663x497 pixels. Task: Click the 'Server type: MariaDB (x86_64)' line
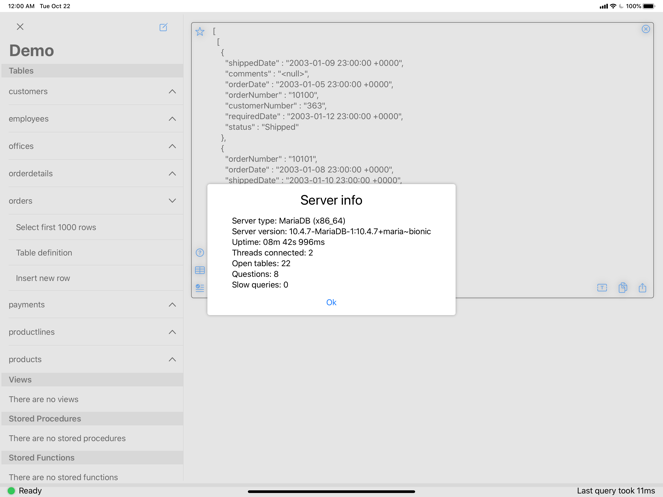tap(288, 220)
